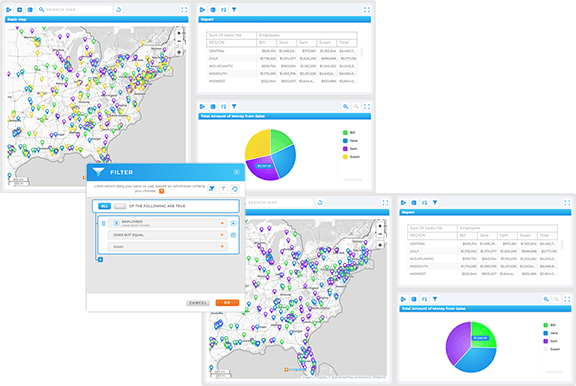Toggle Jane series in upper chart legend
This screenshot has width=576, height=386.
tap(350, 141)
